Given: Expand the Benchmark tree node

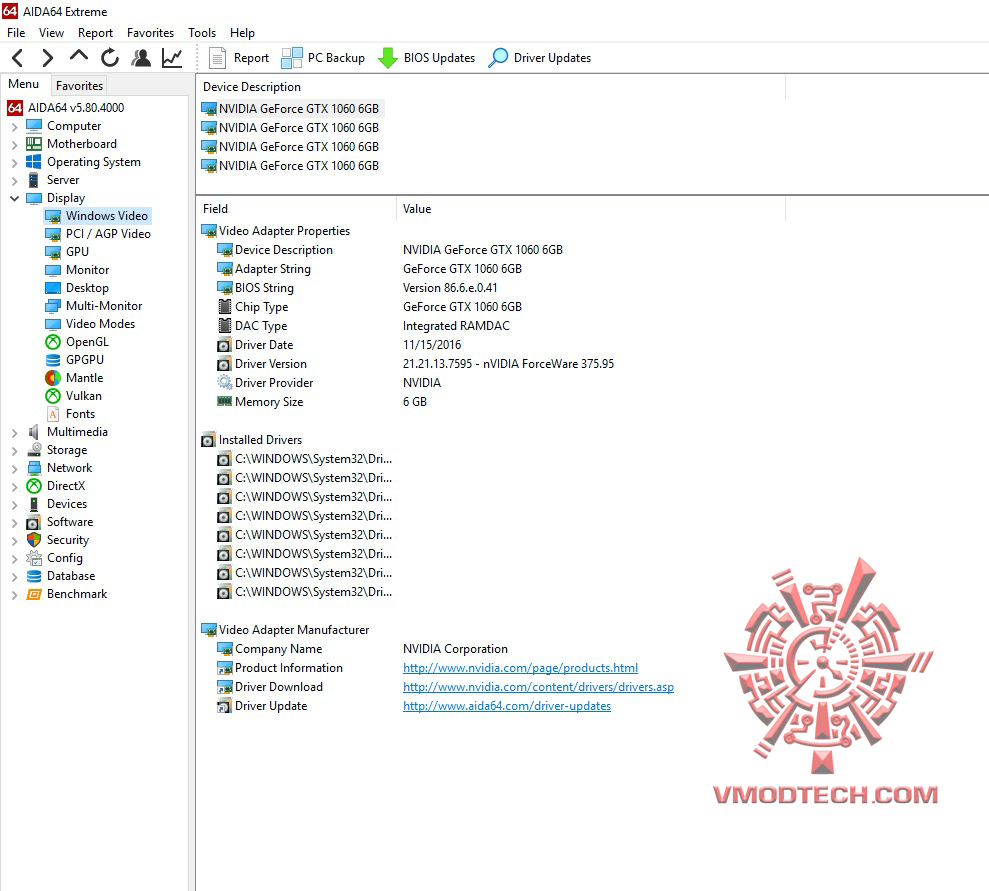Looking at the screenshot, I should (x=15, y=595).
